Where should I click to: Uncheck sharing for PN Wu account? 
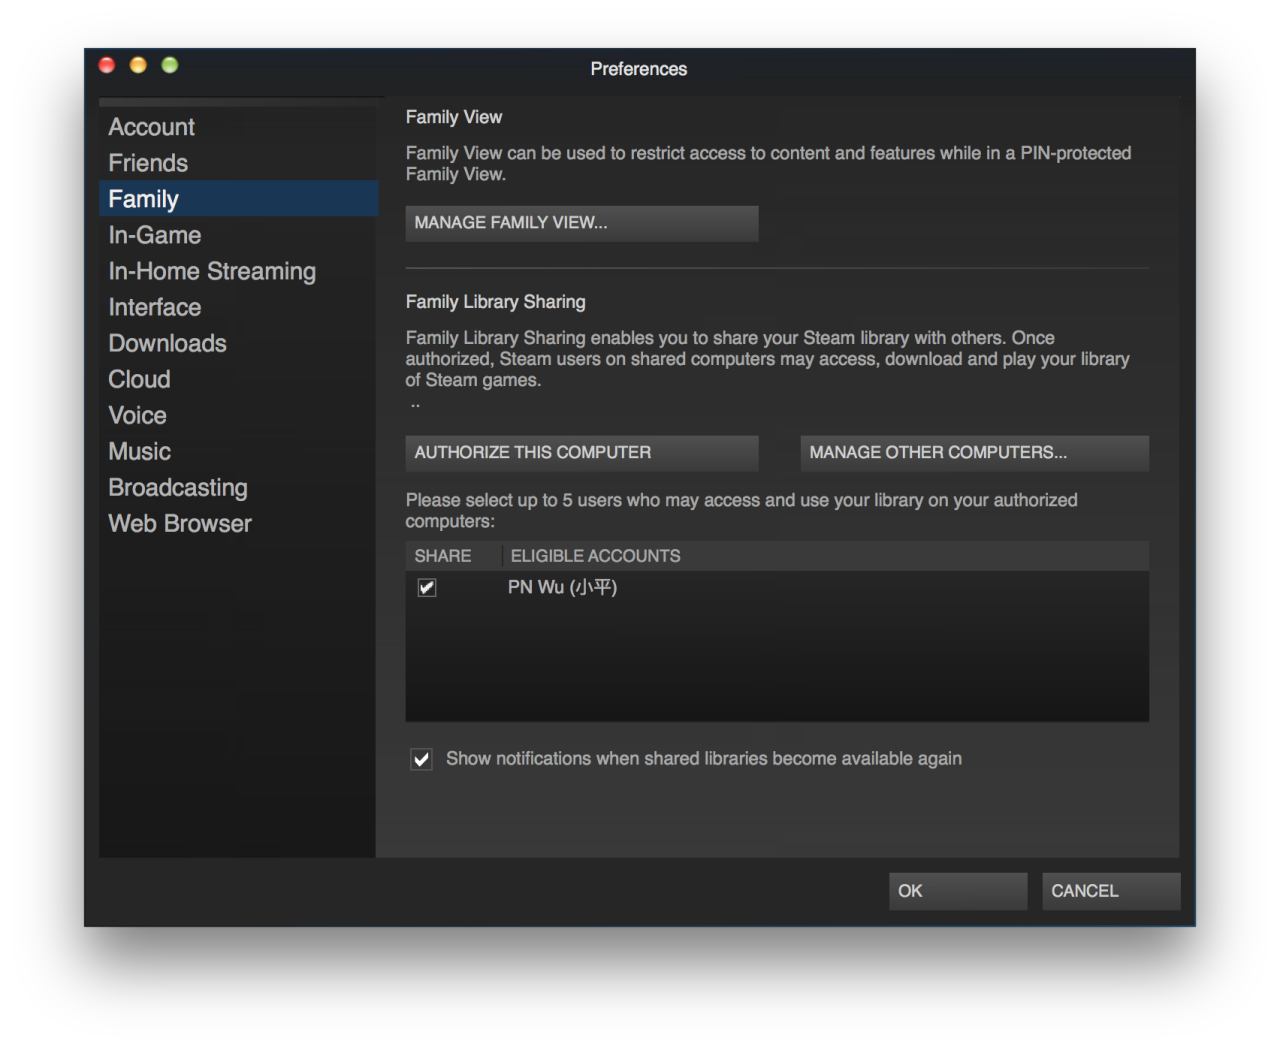[427, 587]
